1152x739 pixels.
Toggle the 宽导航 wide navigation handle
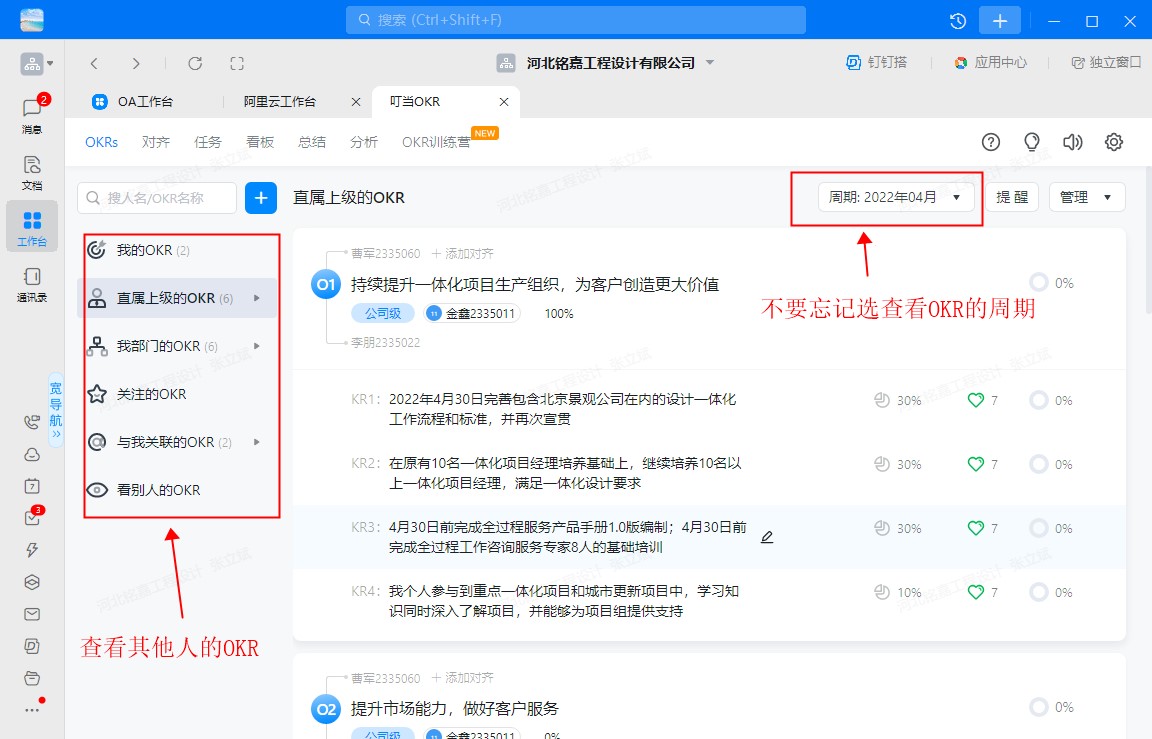pos(56,410)
